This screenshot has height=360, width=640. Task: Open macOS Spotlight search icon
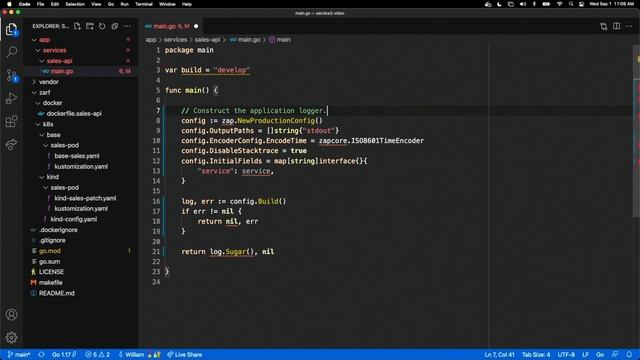click(571, 4)
